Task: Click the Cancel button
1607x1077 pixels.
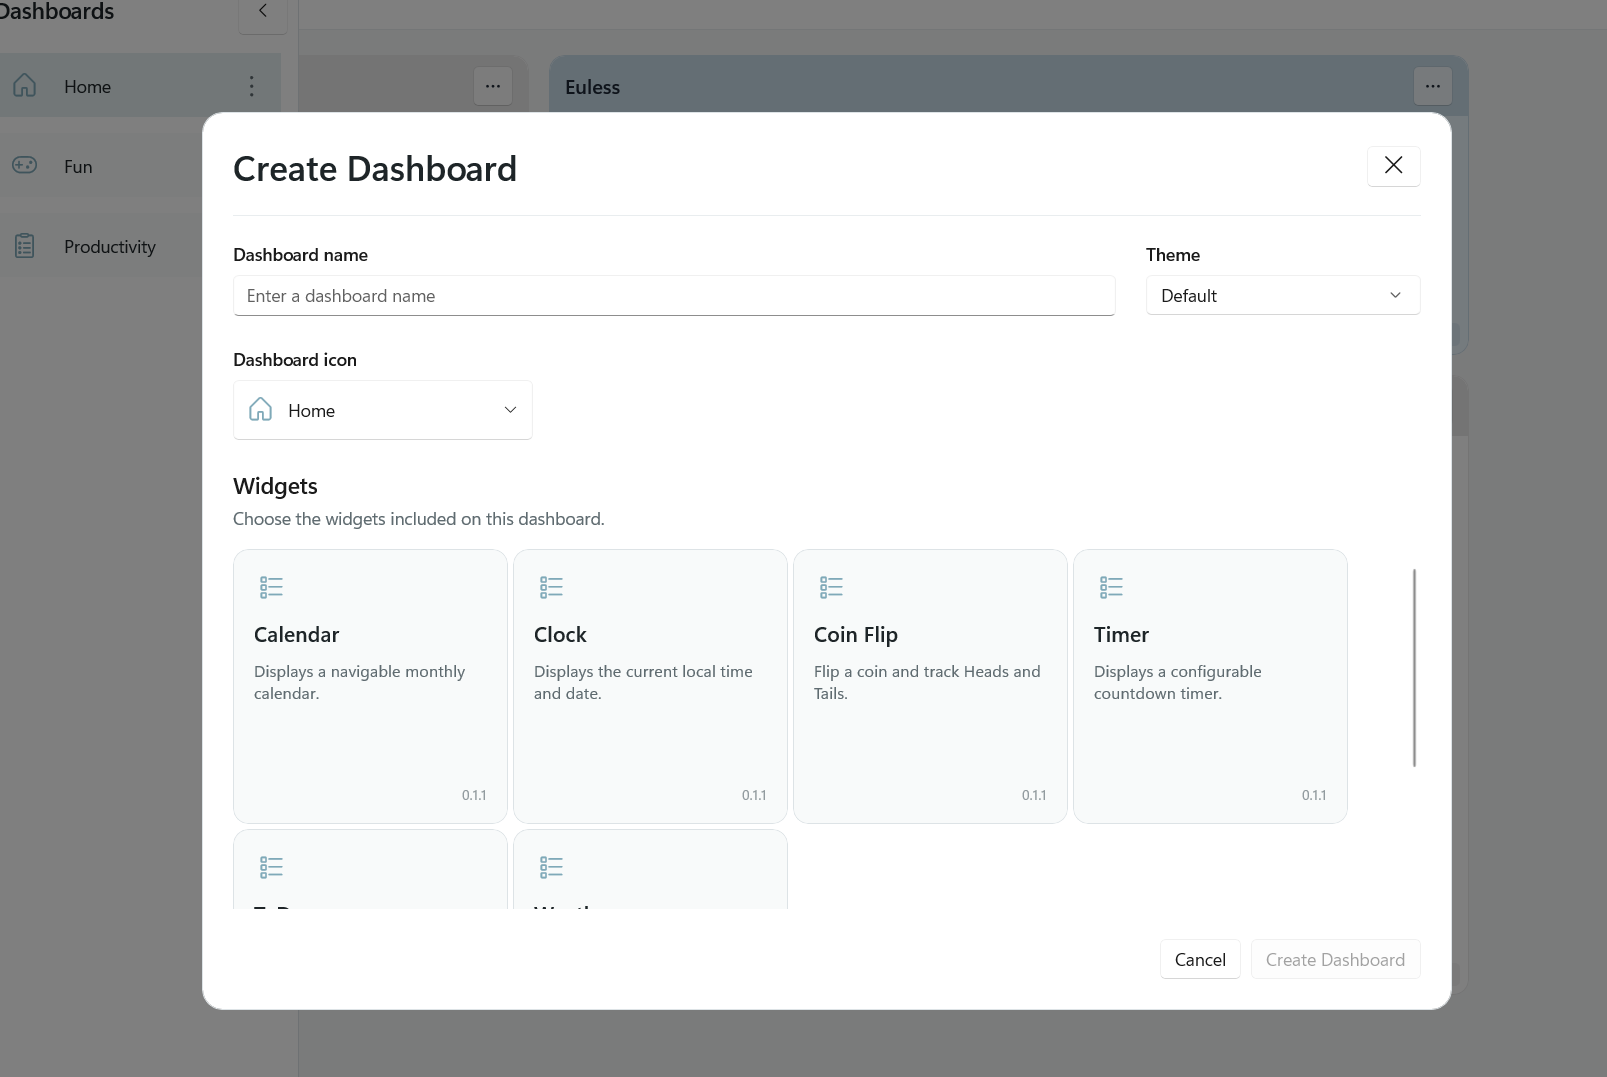Action: point(1200,959)
